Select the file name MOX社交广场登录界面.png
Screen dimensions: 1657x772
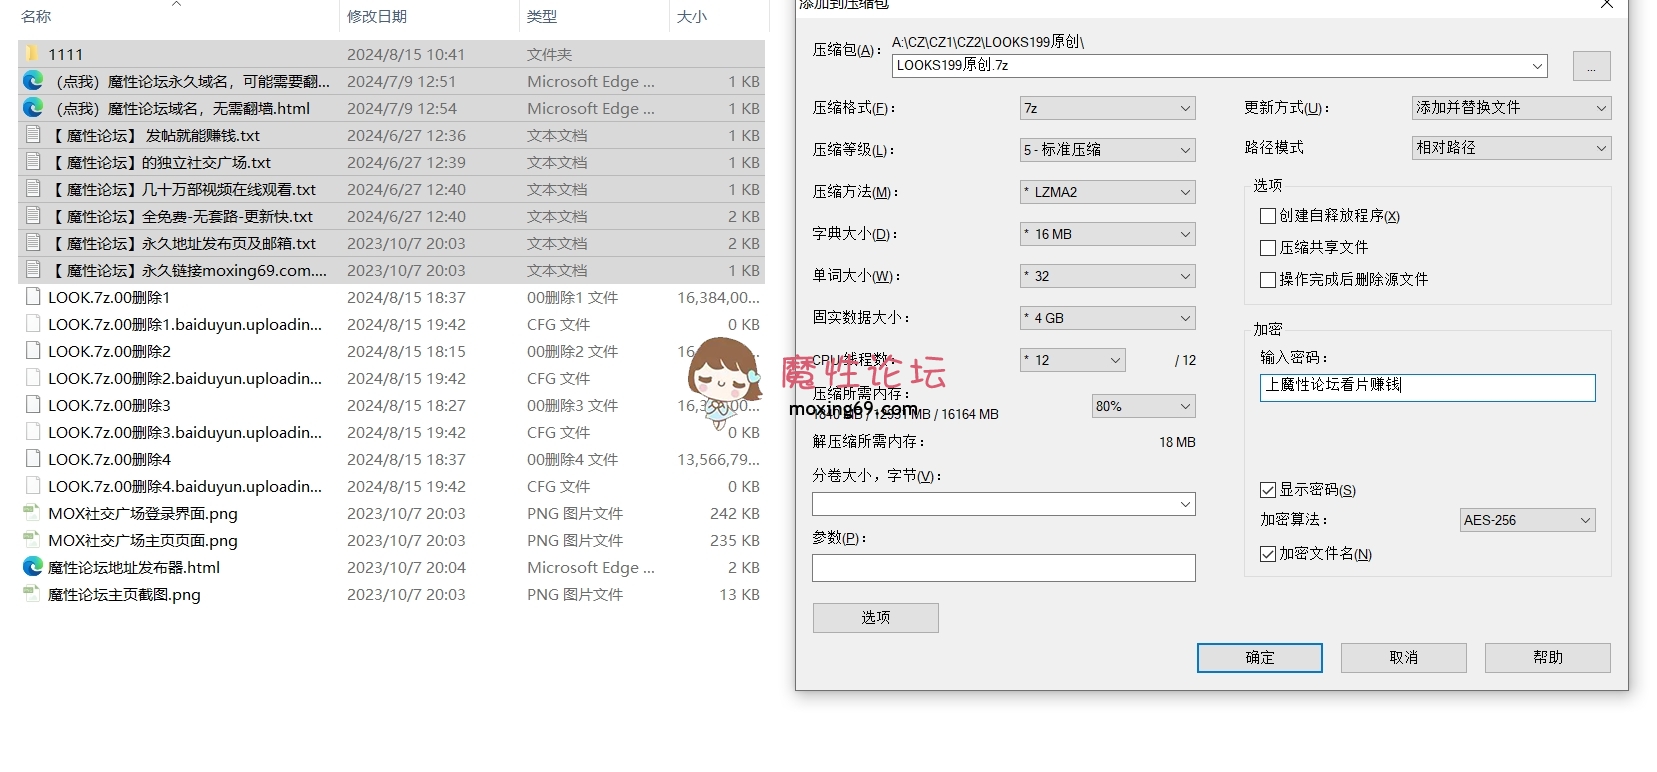point(143,513)
